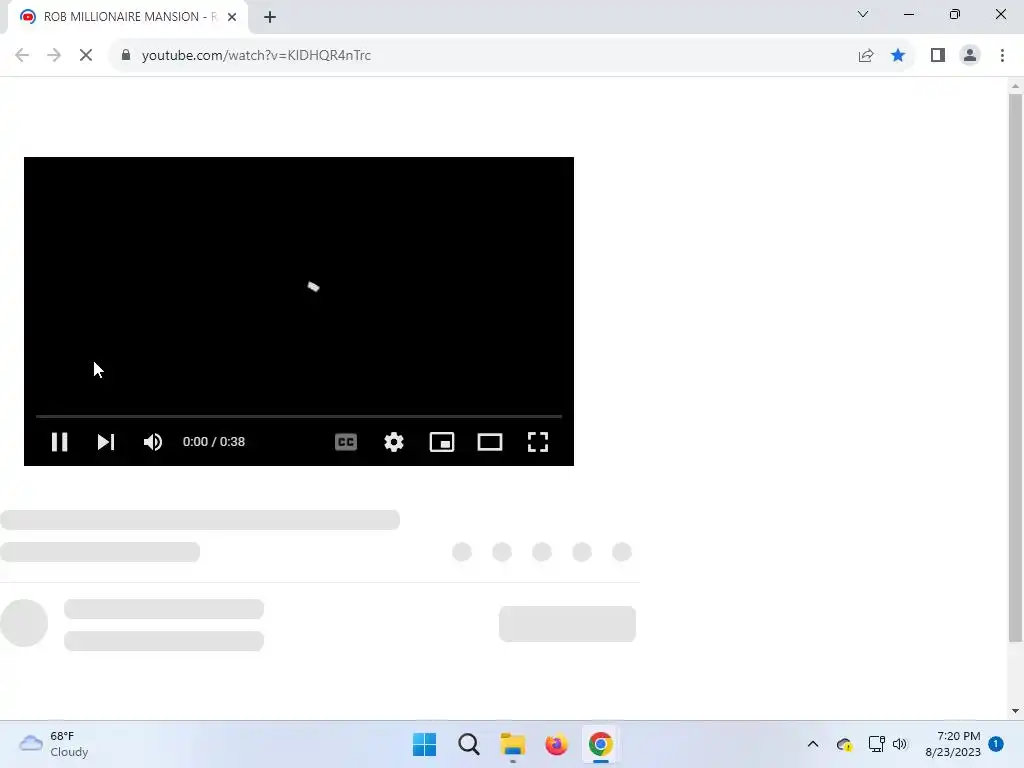Enable miniplayer mode
Image resolution: width=1024 pixels, height=768 pixels.
(442, 442)
